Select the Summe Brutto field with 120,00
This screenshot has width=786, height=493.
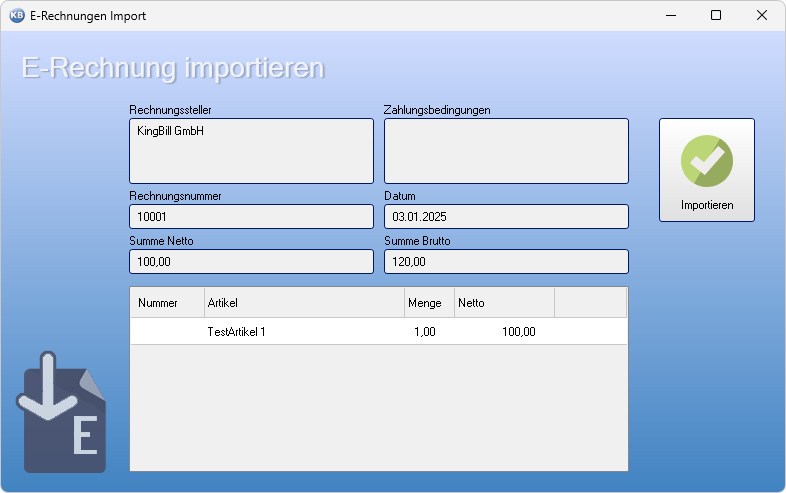[506, 261]
